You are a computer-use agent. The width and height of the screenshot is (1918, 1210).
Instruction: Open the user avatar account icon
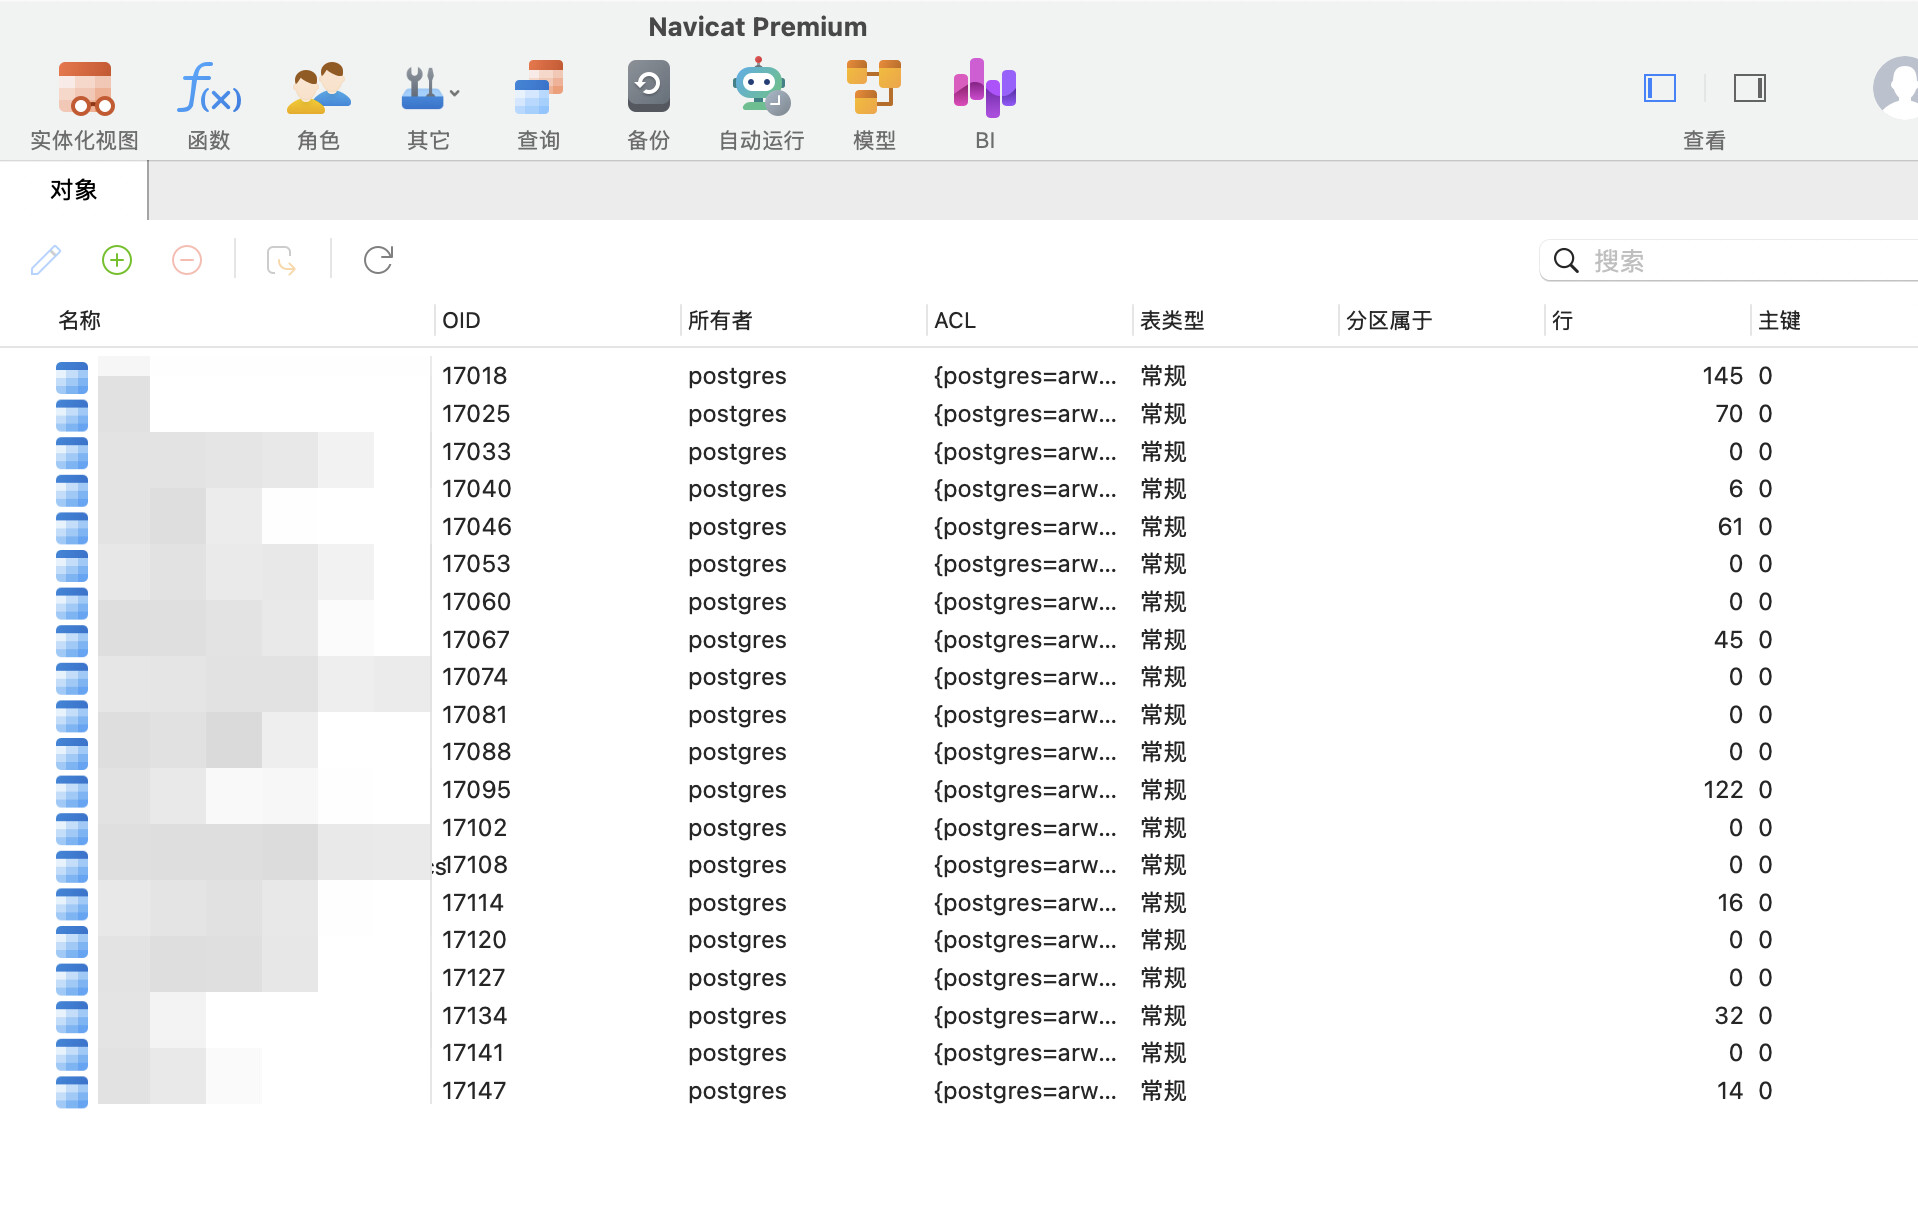1895,88
